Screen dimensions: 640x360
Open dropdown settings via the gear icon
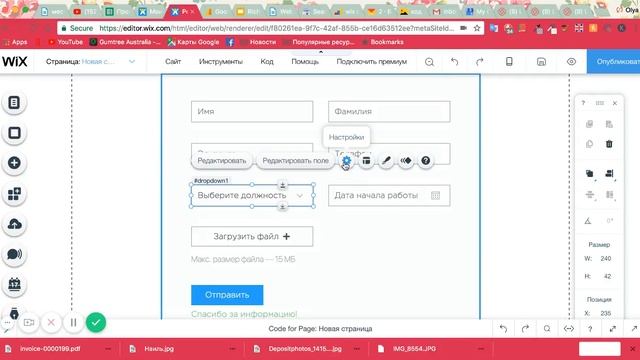click(x=346, y=161)
